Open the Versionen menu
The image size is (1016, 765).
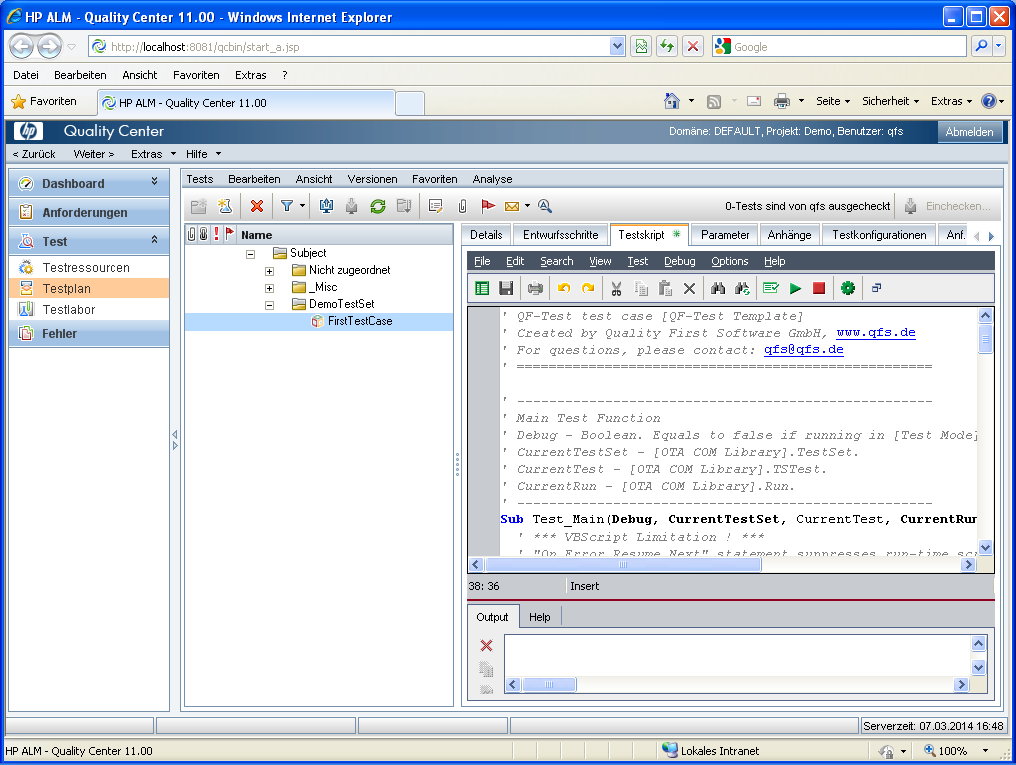click(372, 179)
